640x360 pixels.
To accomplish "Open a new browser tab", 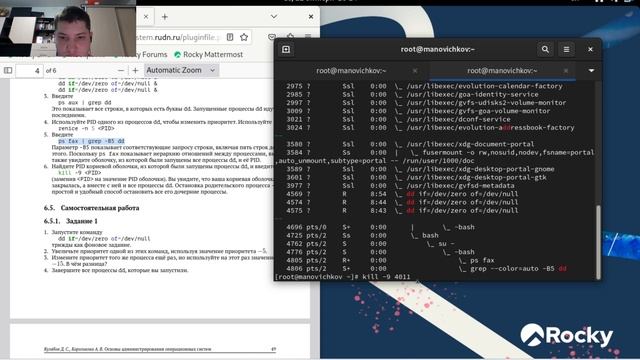I will click(164, 17).
